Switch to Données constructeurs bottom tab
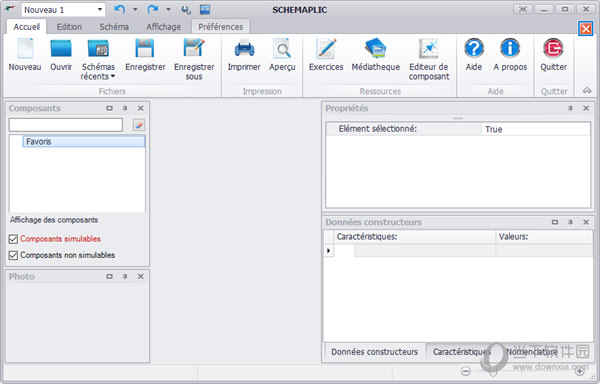Viewport: 600px width, 384px height. pyautogui.click(x=375, y=352)
